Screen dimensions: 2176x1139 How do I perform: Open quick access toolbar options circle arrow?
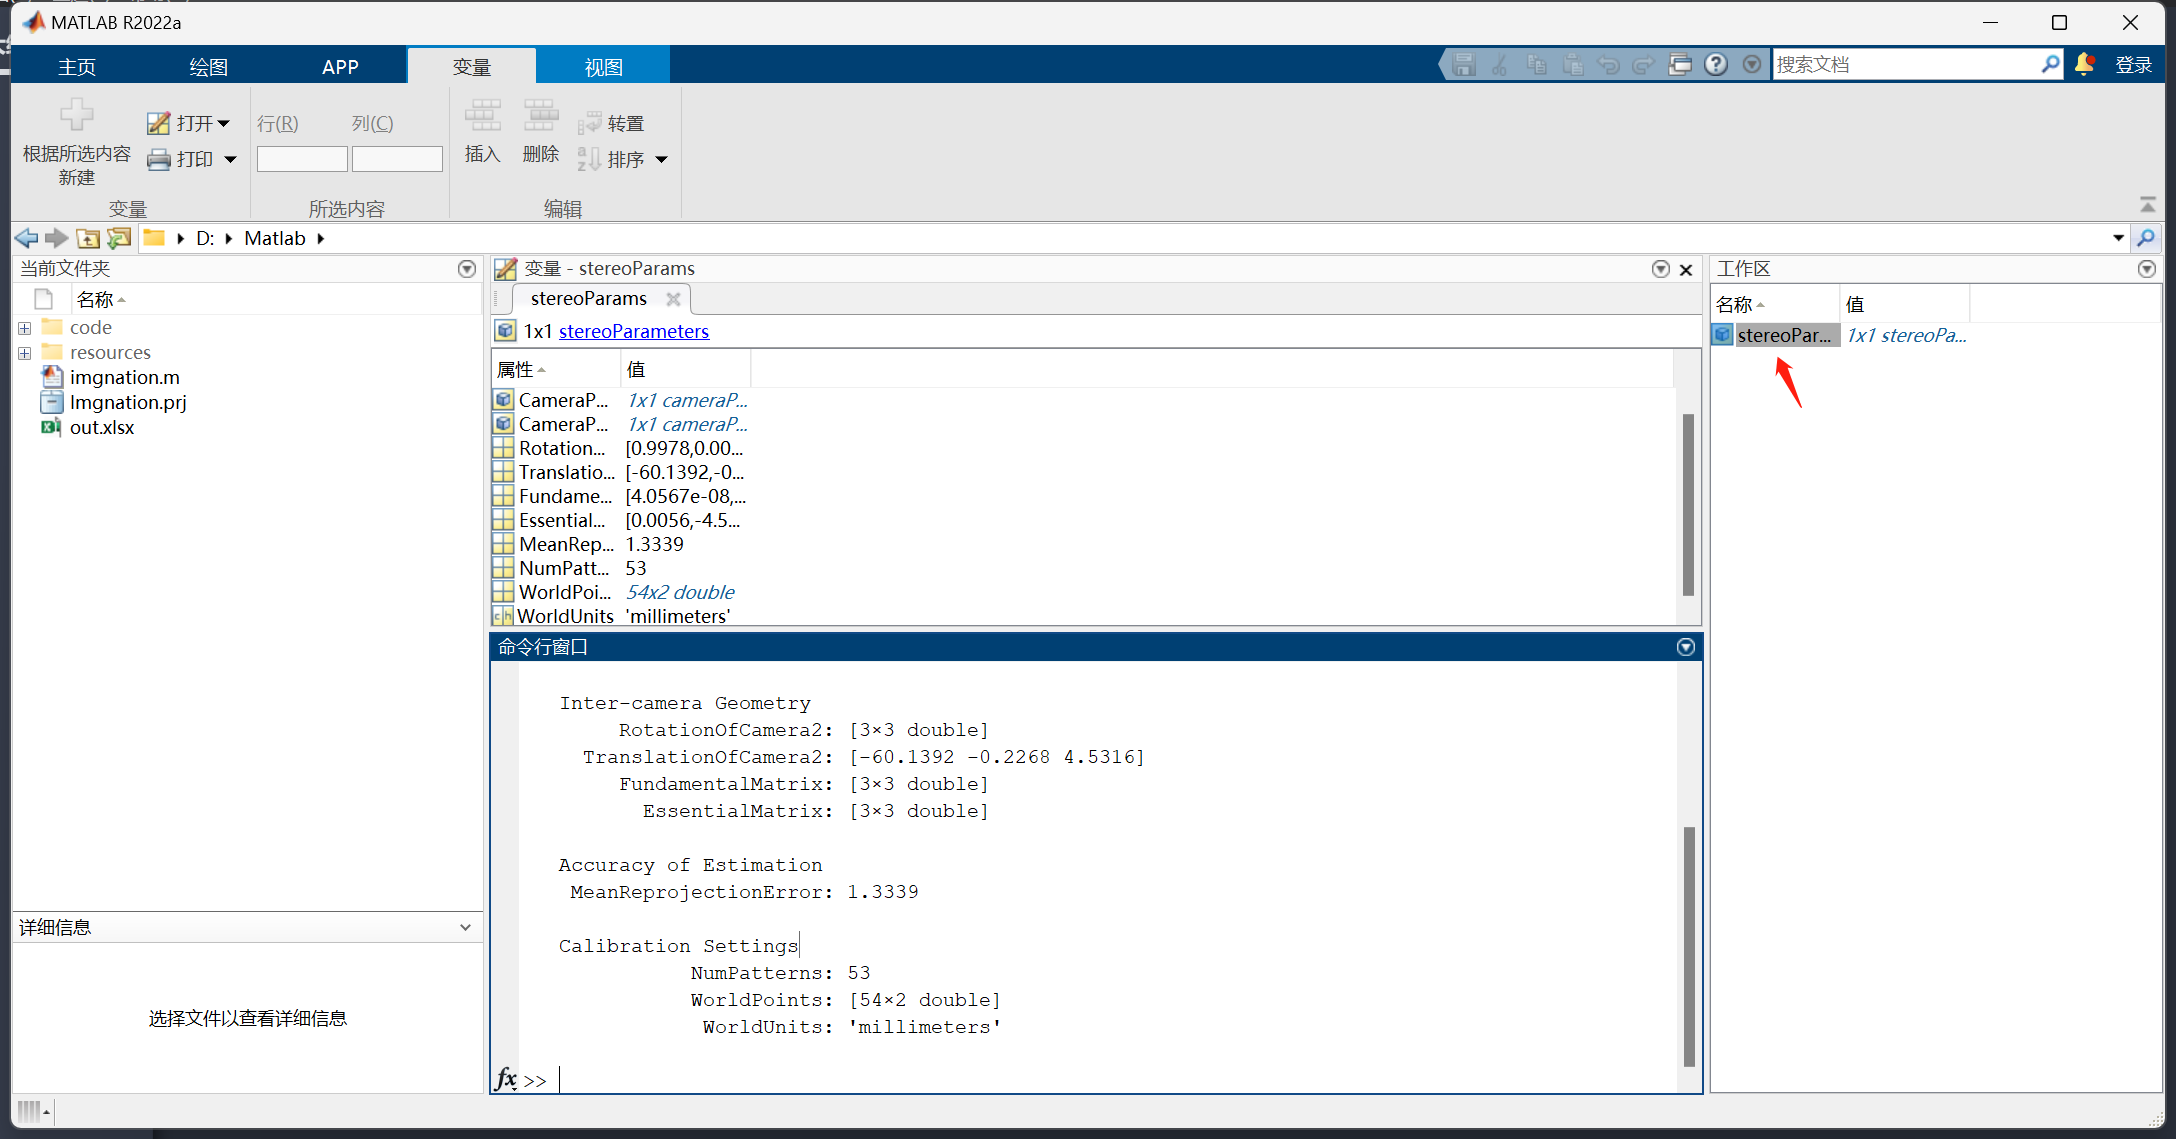pos(1751,65)
